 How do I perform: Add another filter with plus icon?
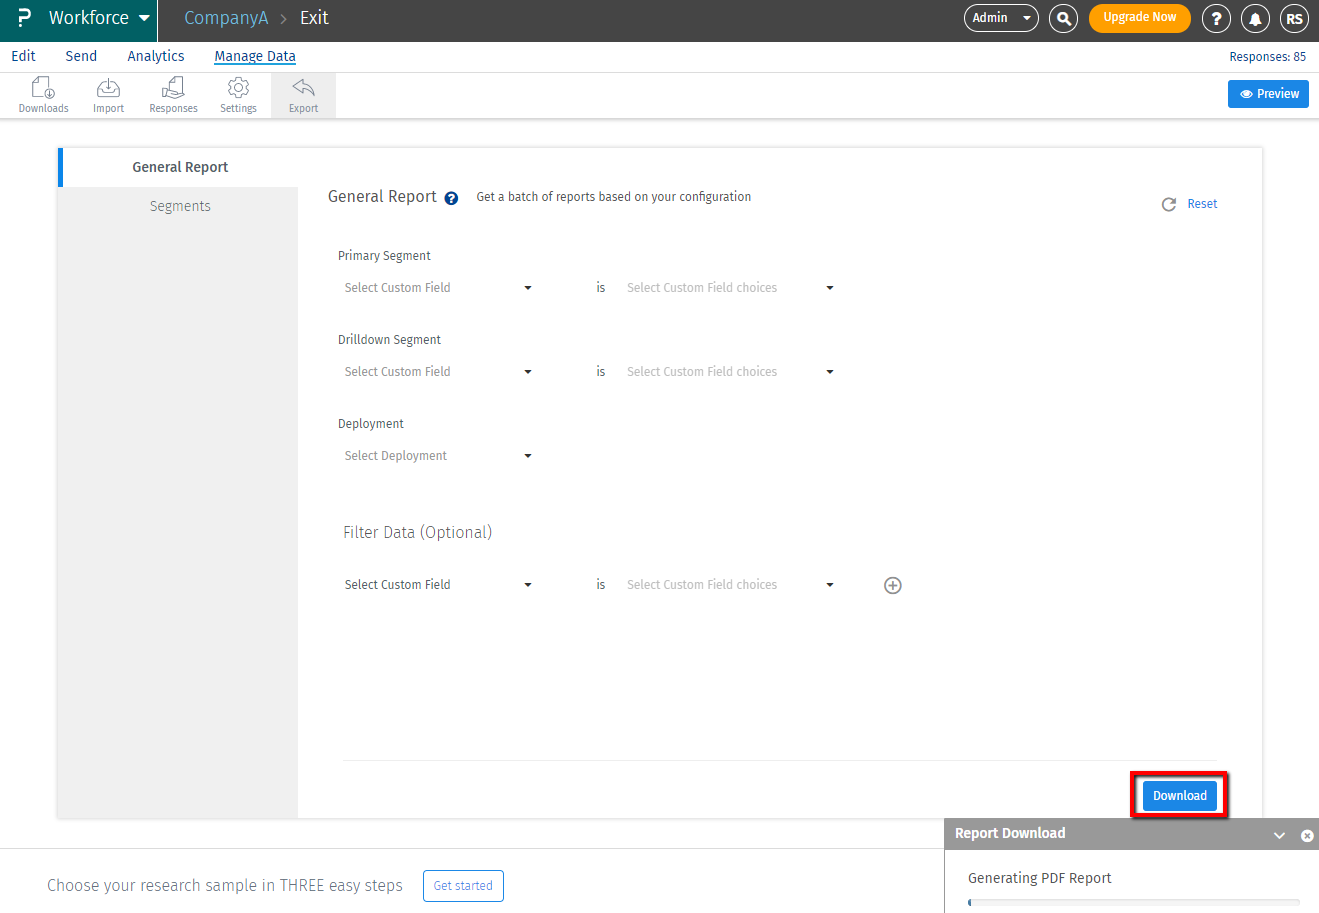pyautogui.click(x=893, y=586)
